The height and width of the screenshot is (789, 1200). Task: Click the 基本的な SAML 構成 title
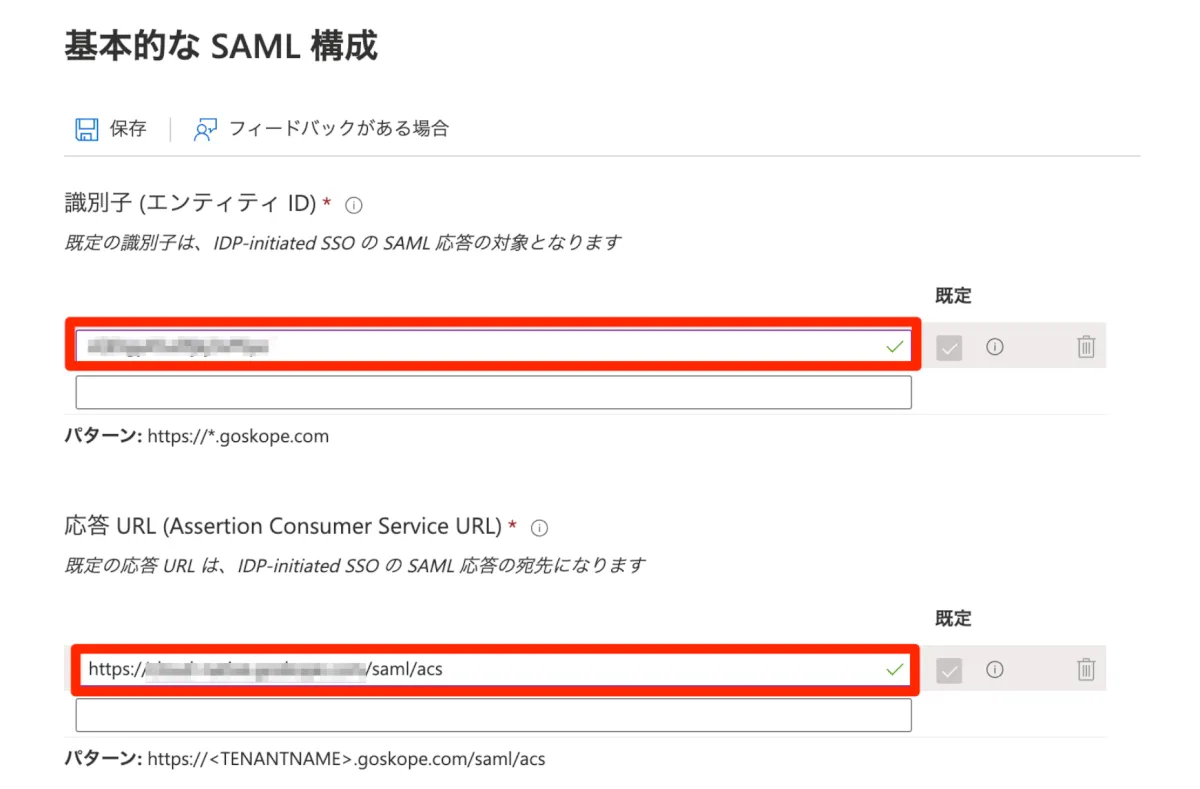pos(221,47)
